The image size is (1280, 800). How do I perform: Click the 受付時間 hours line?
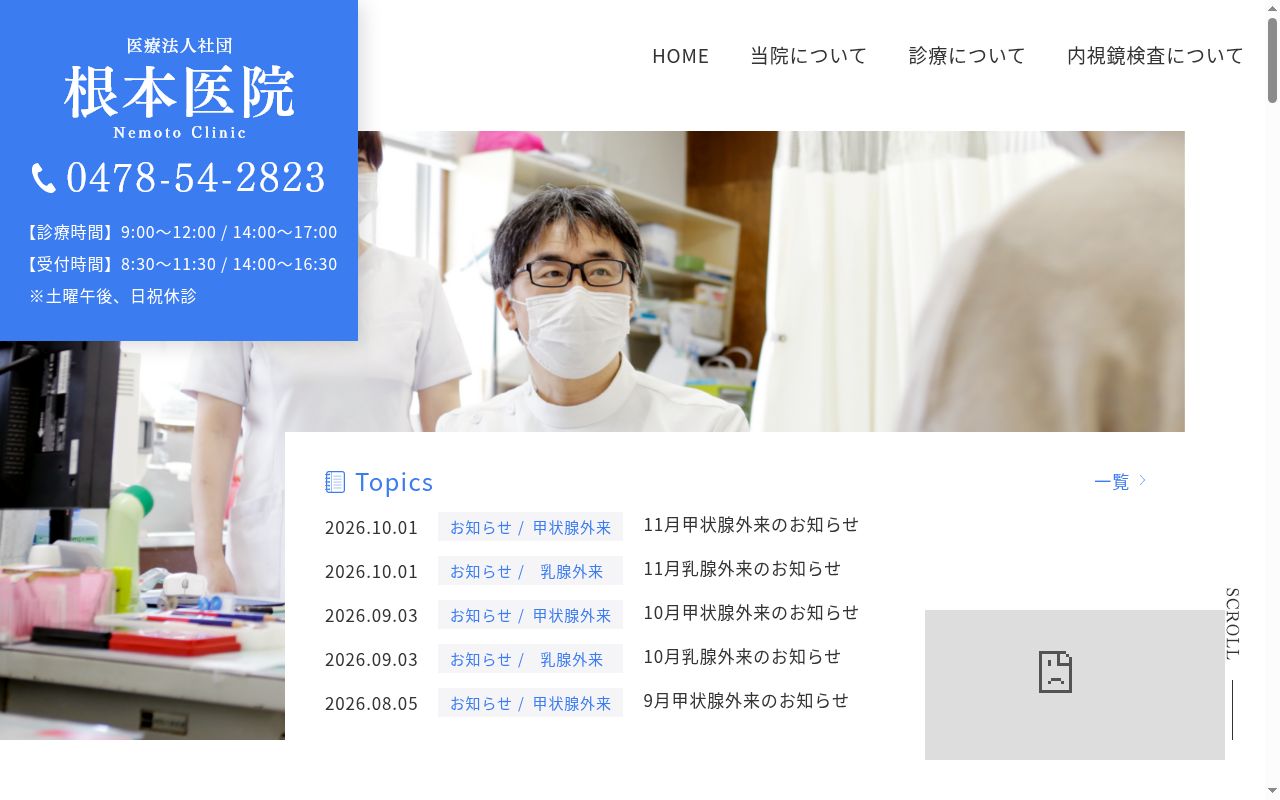(180, 264)
